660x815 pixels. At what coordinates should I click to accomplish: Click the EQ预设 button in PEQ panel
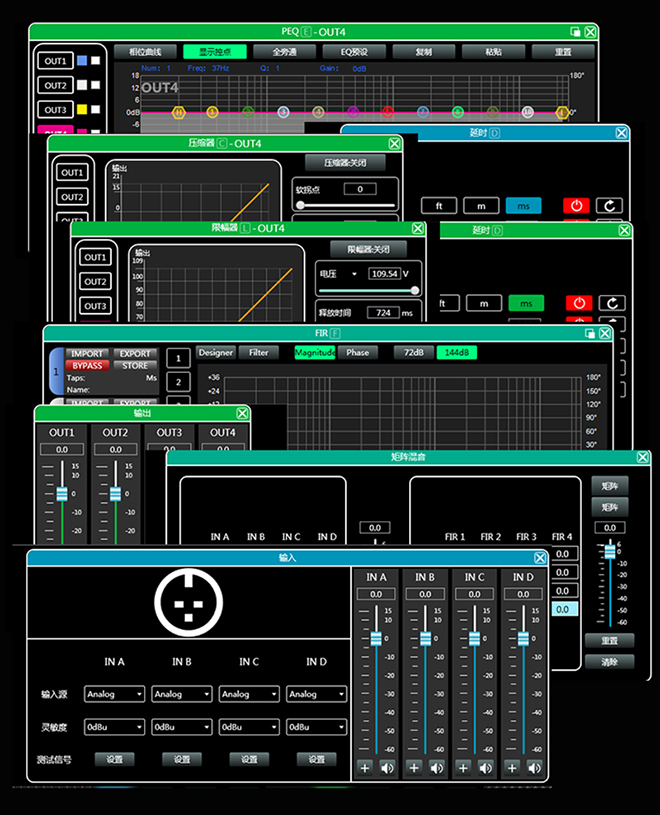point(354,51)
